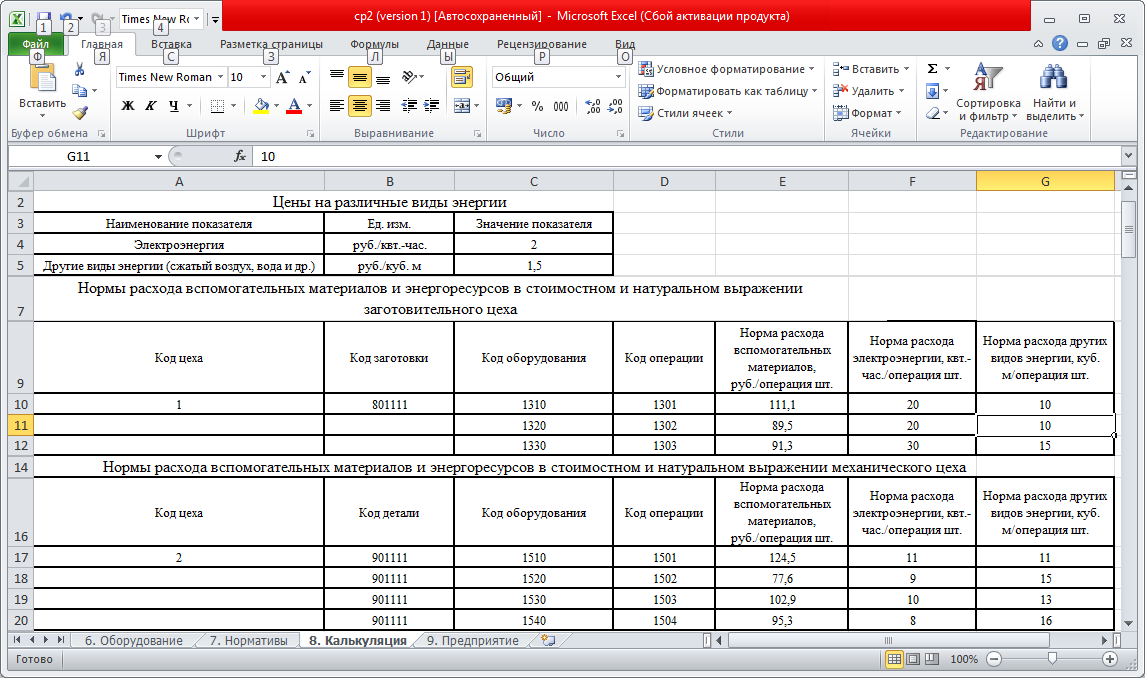This screenshot has width=1145, height=678.
Task: Click the cell borders icon
Action: pyautogui.click(x=217, y=106)
